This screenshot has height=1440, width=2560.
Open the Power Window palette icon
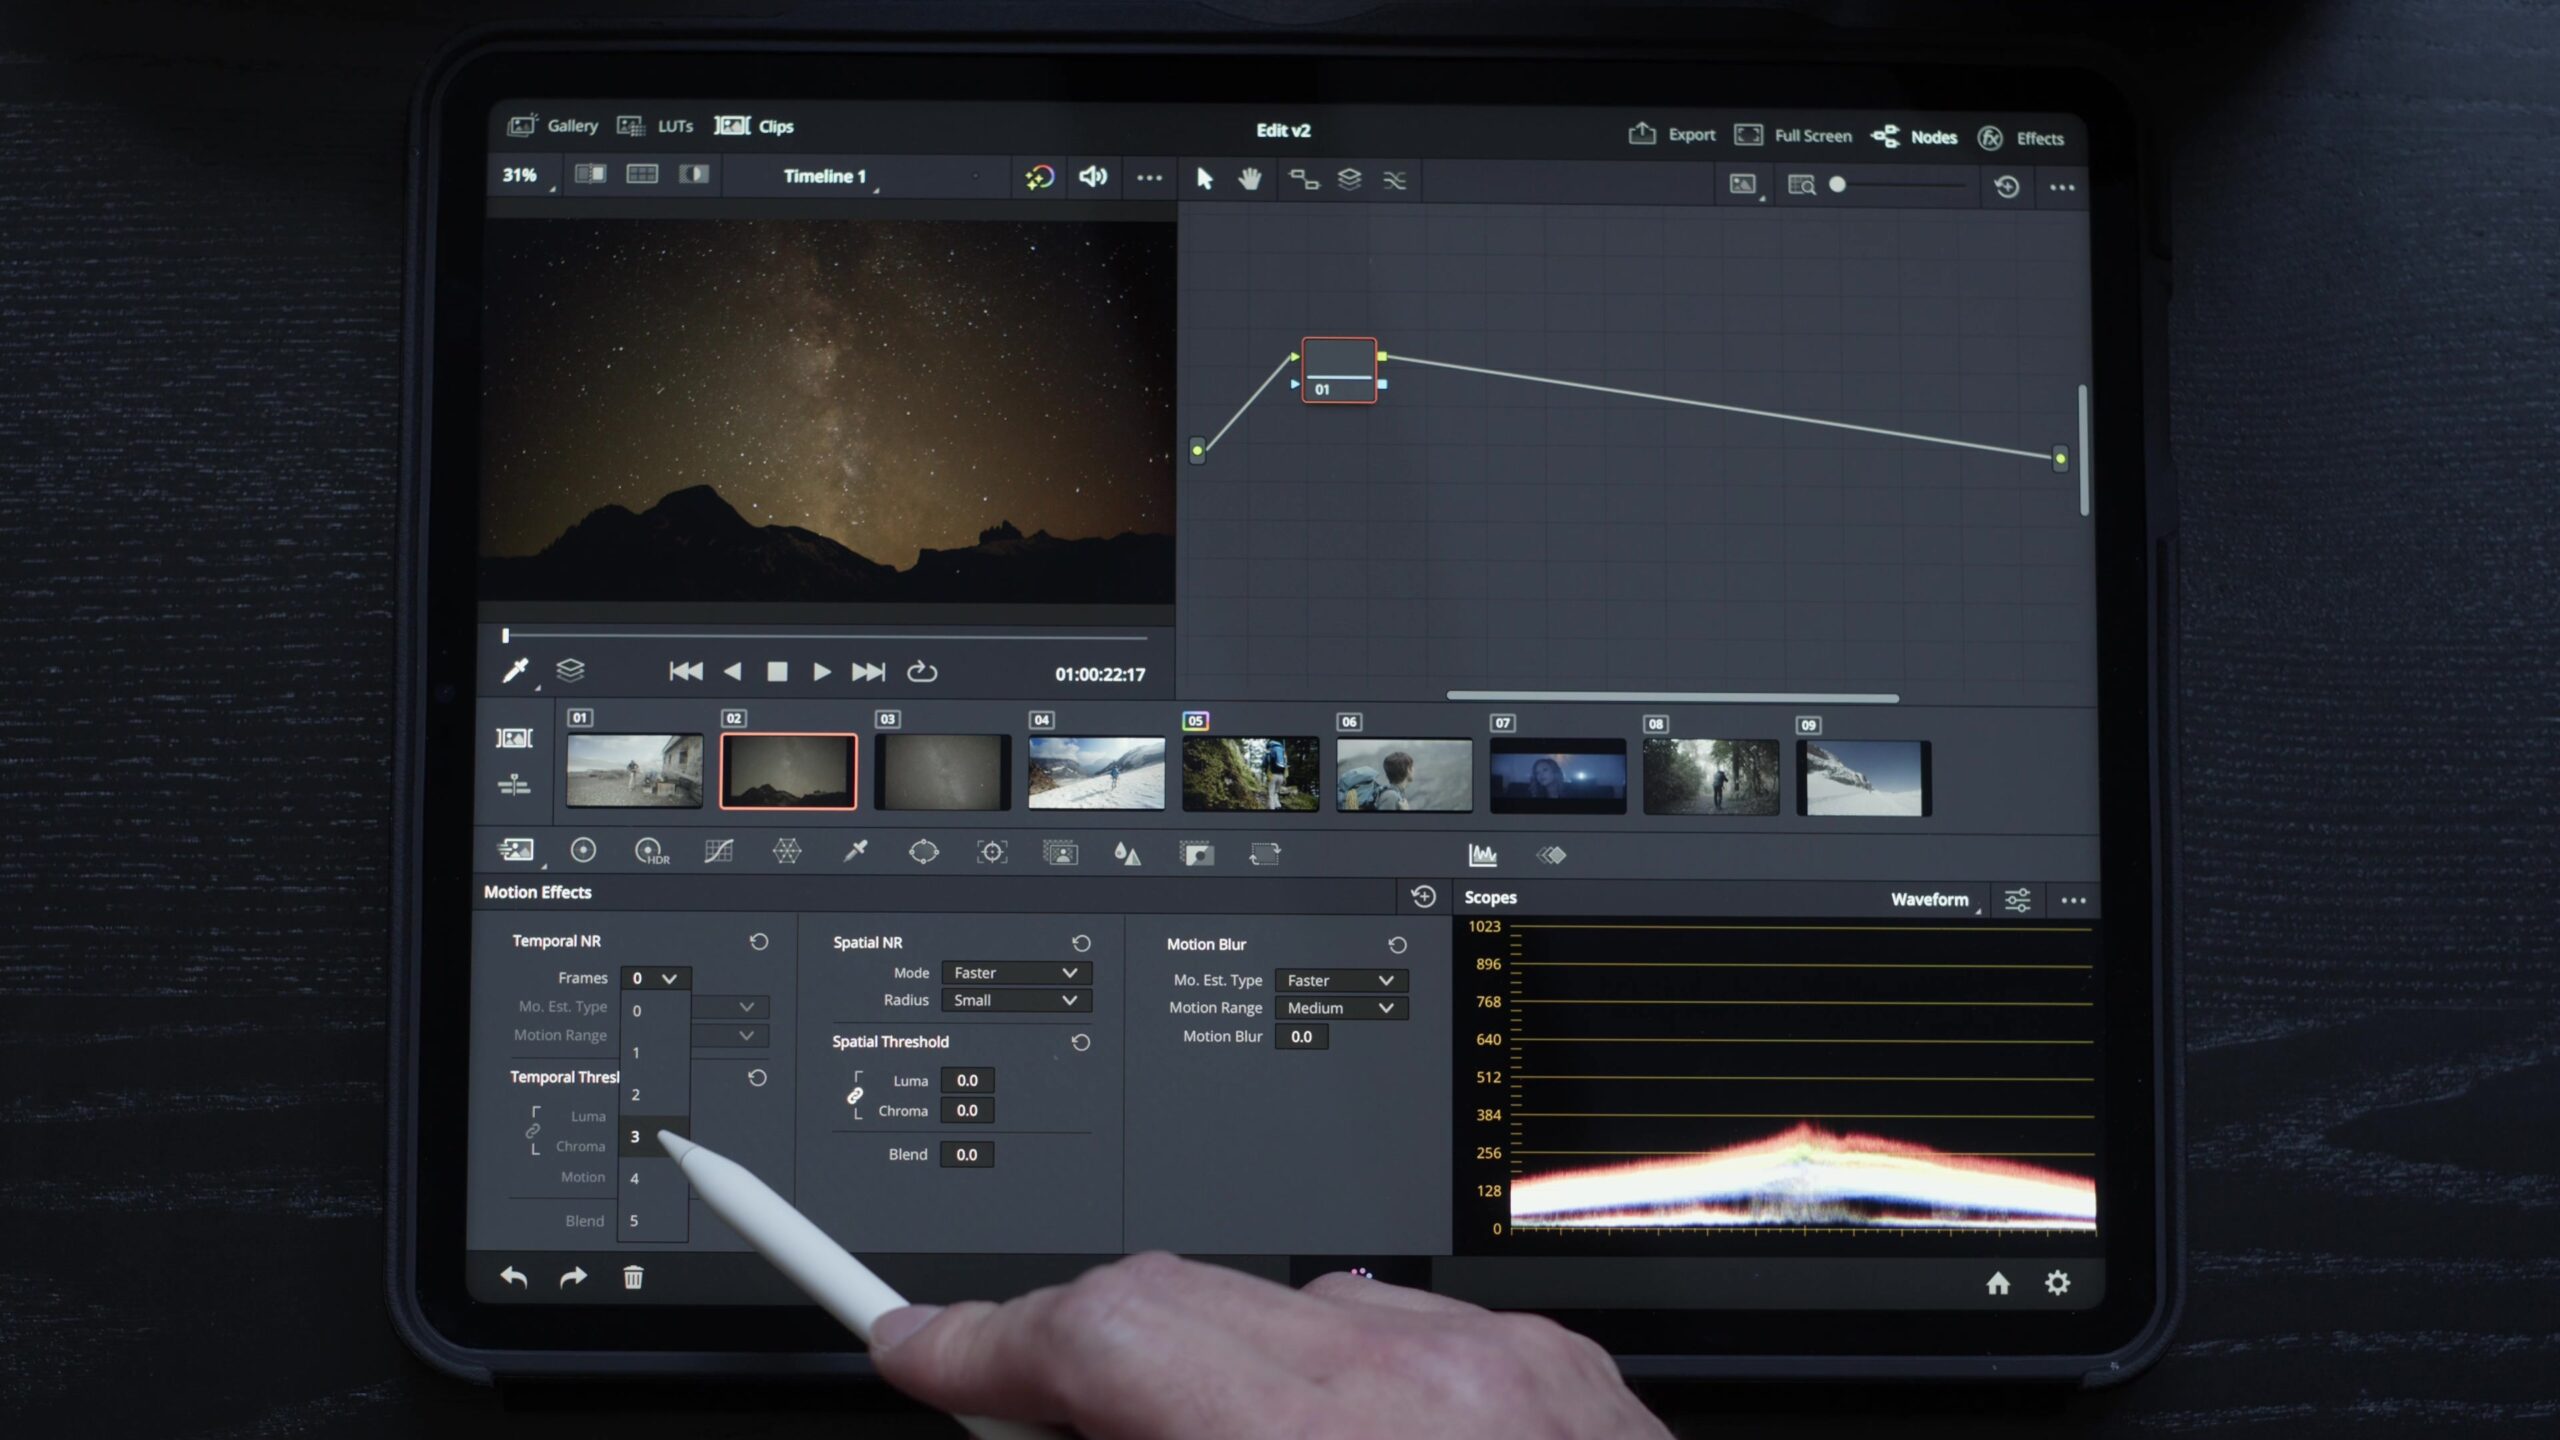point(923,852)
